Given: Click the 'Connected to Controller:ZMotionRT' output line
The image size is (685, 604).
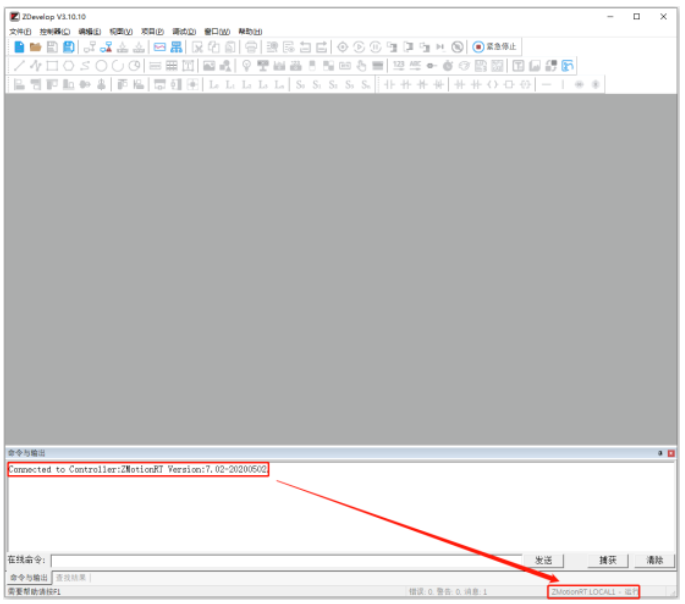Looking at the screenshot, I should (138, 469).
